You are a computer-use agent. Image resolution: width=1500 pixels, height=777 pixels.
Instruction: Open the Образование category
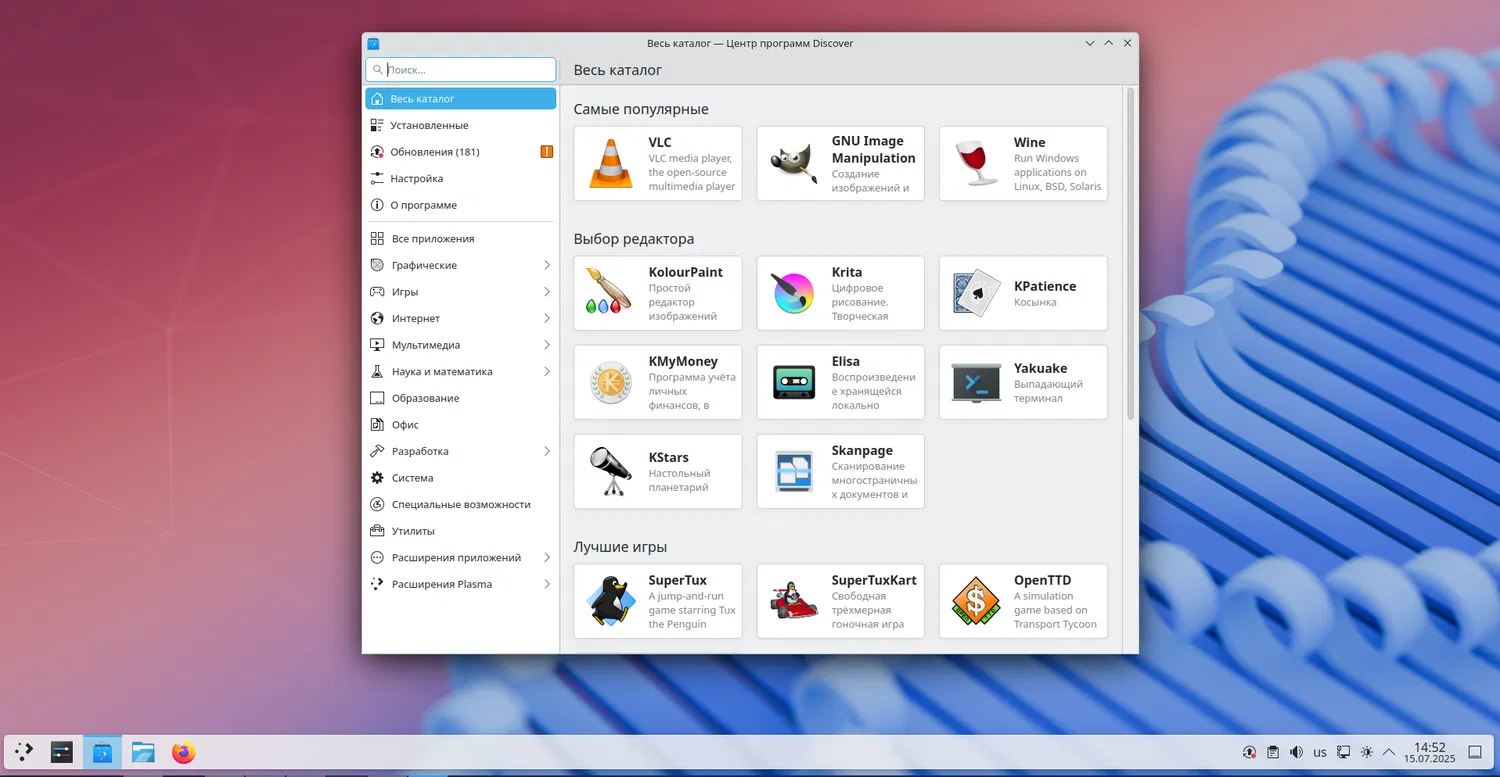click(461, 398)
